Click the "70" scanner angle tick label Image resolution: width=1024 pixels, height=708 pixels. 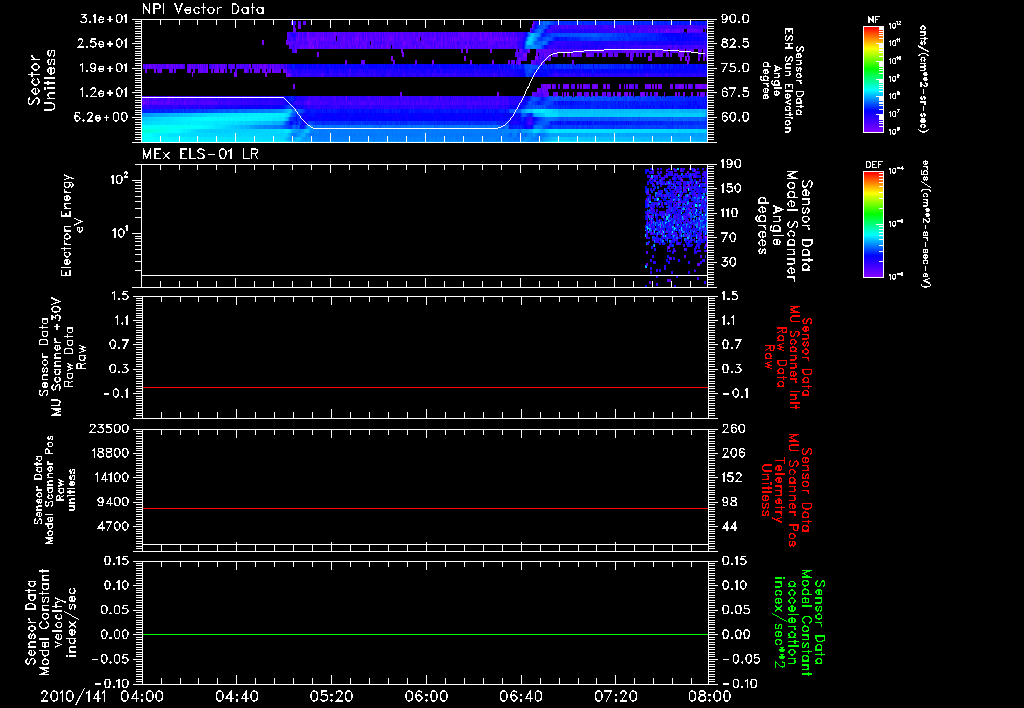coord(728,238)
